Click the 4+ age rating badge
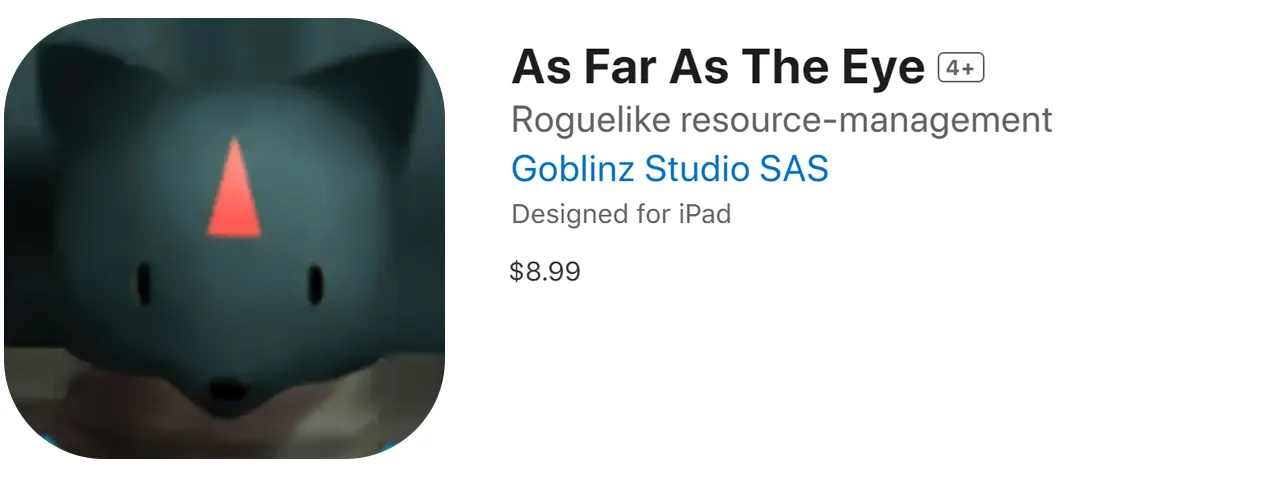Viewport: 1280px width, 477px height. click(961, 68)
